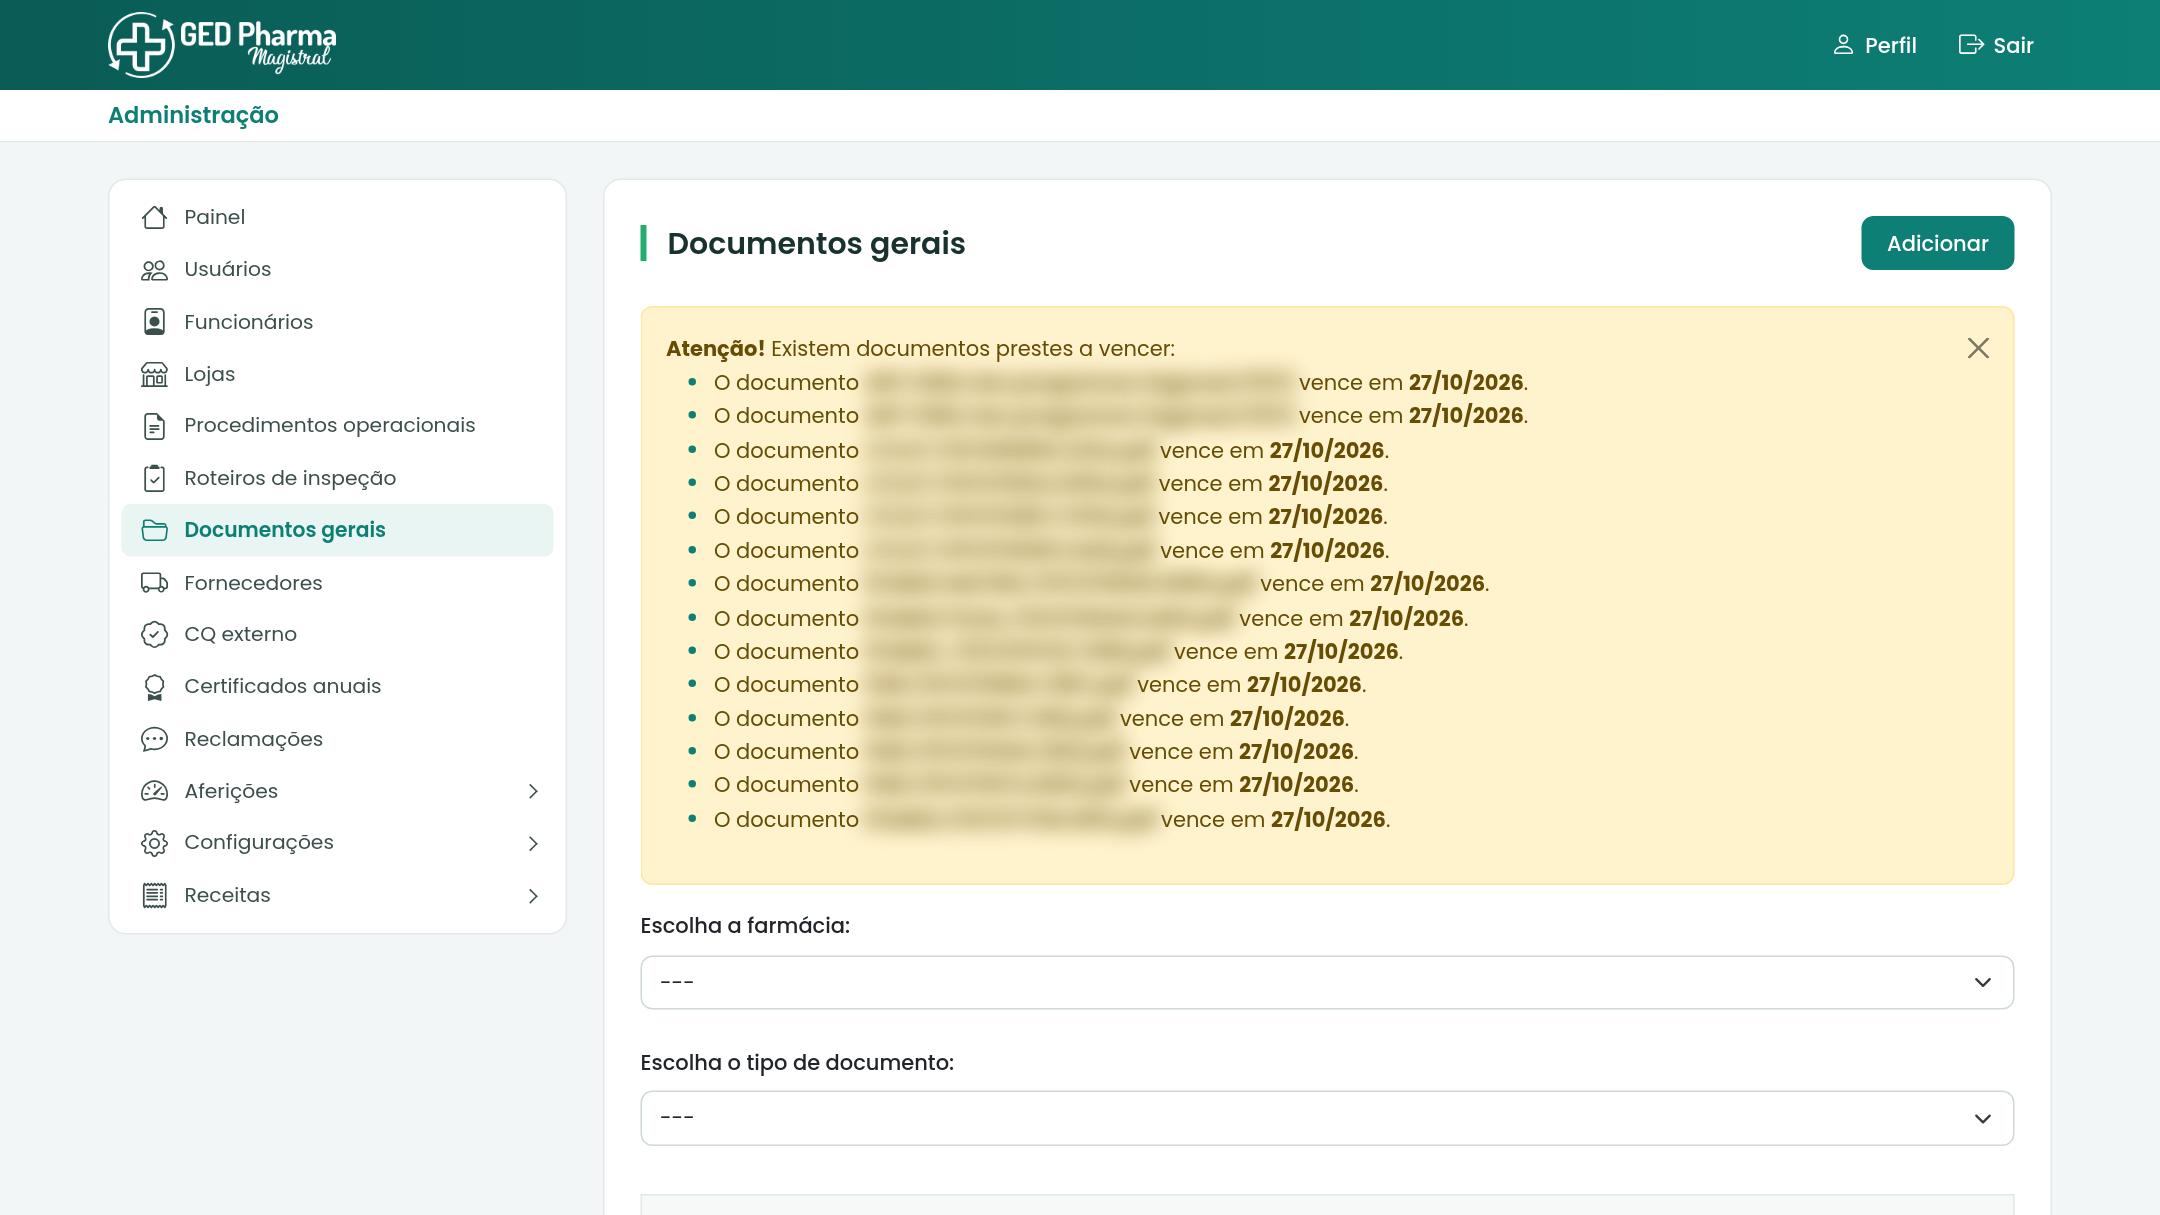Click the CQ externo check badge icon
This screenshot has height=1215, width=2160.
154,634
